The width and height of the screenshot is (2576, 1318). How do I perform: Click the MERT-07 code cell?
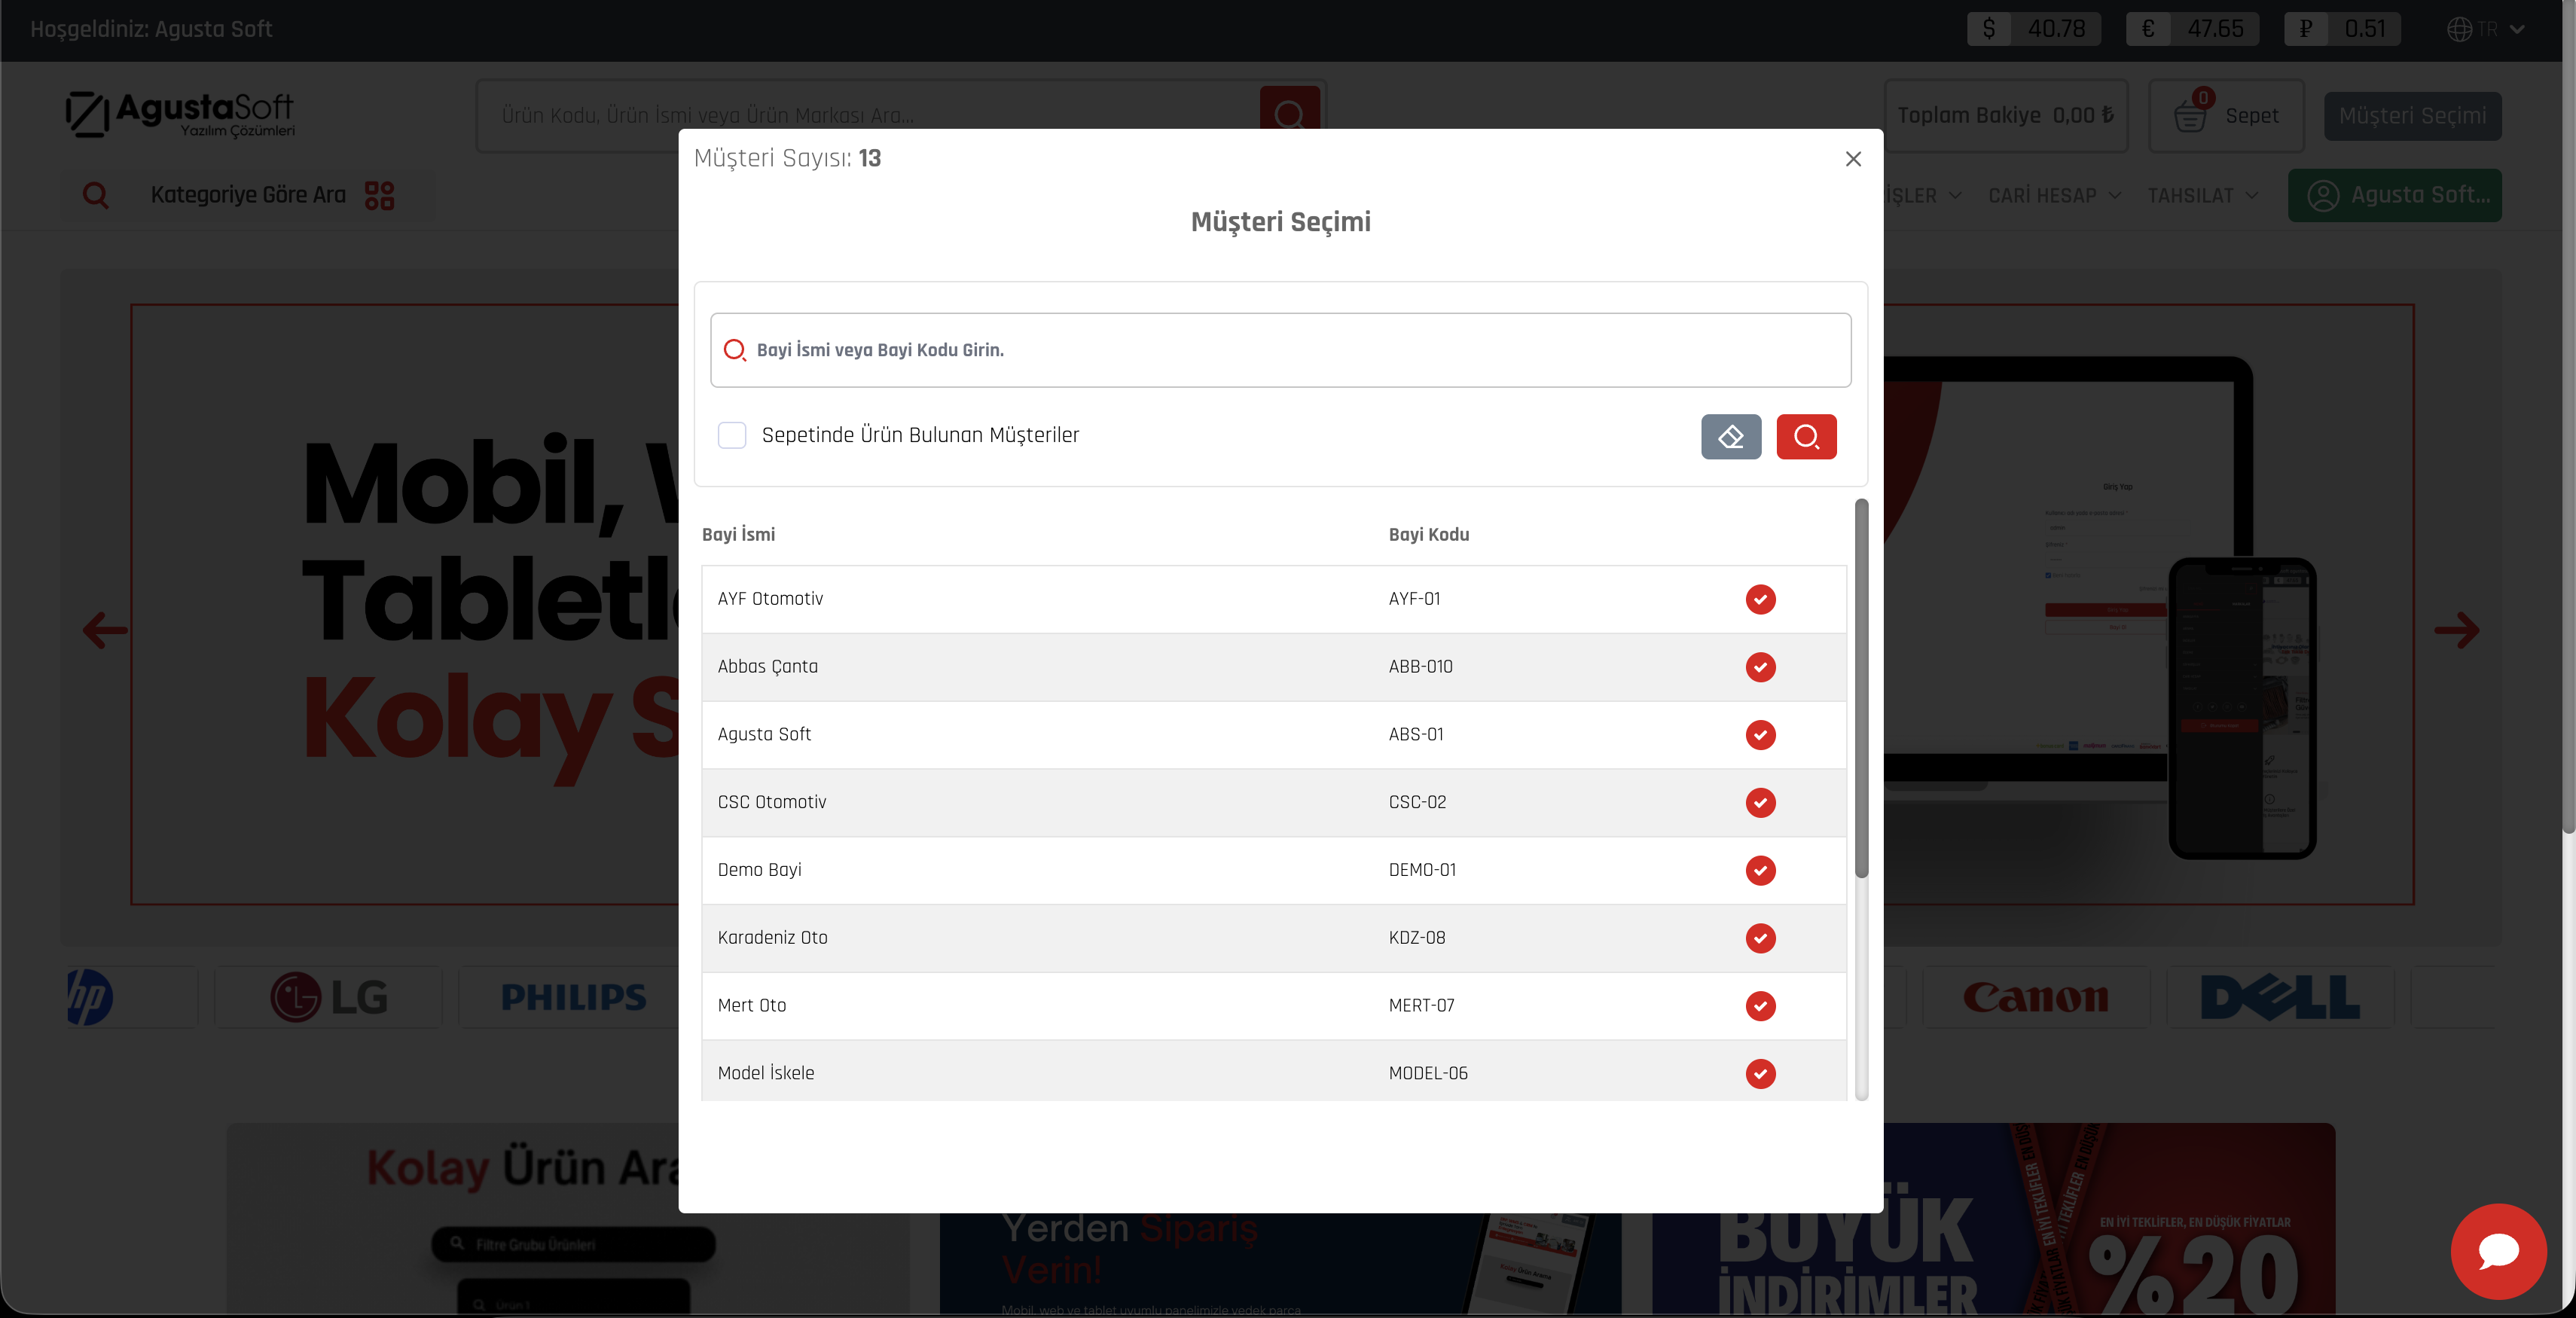1421,1005
